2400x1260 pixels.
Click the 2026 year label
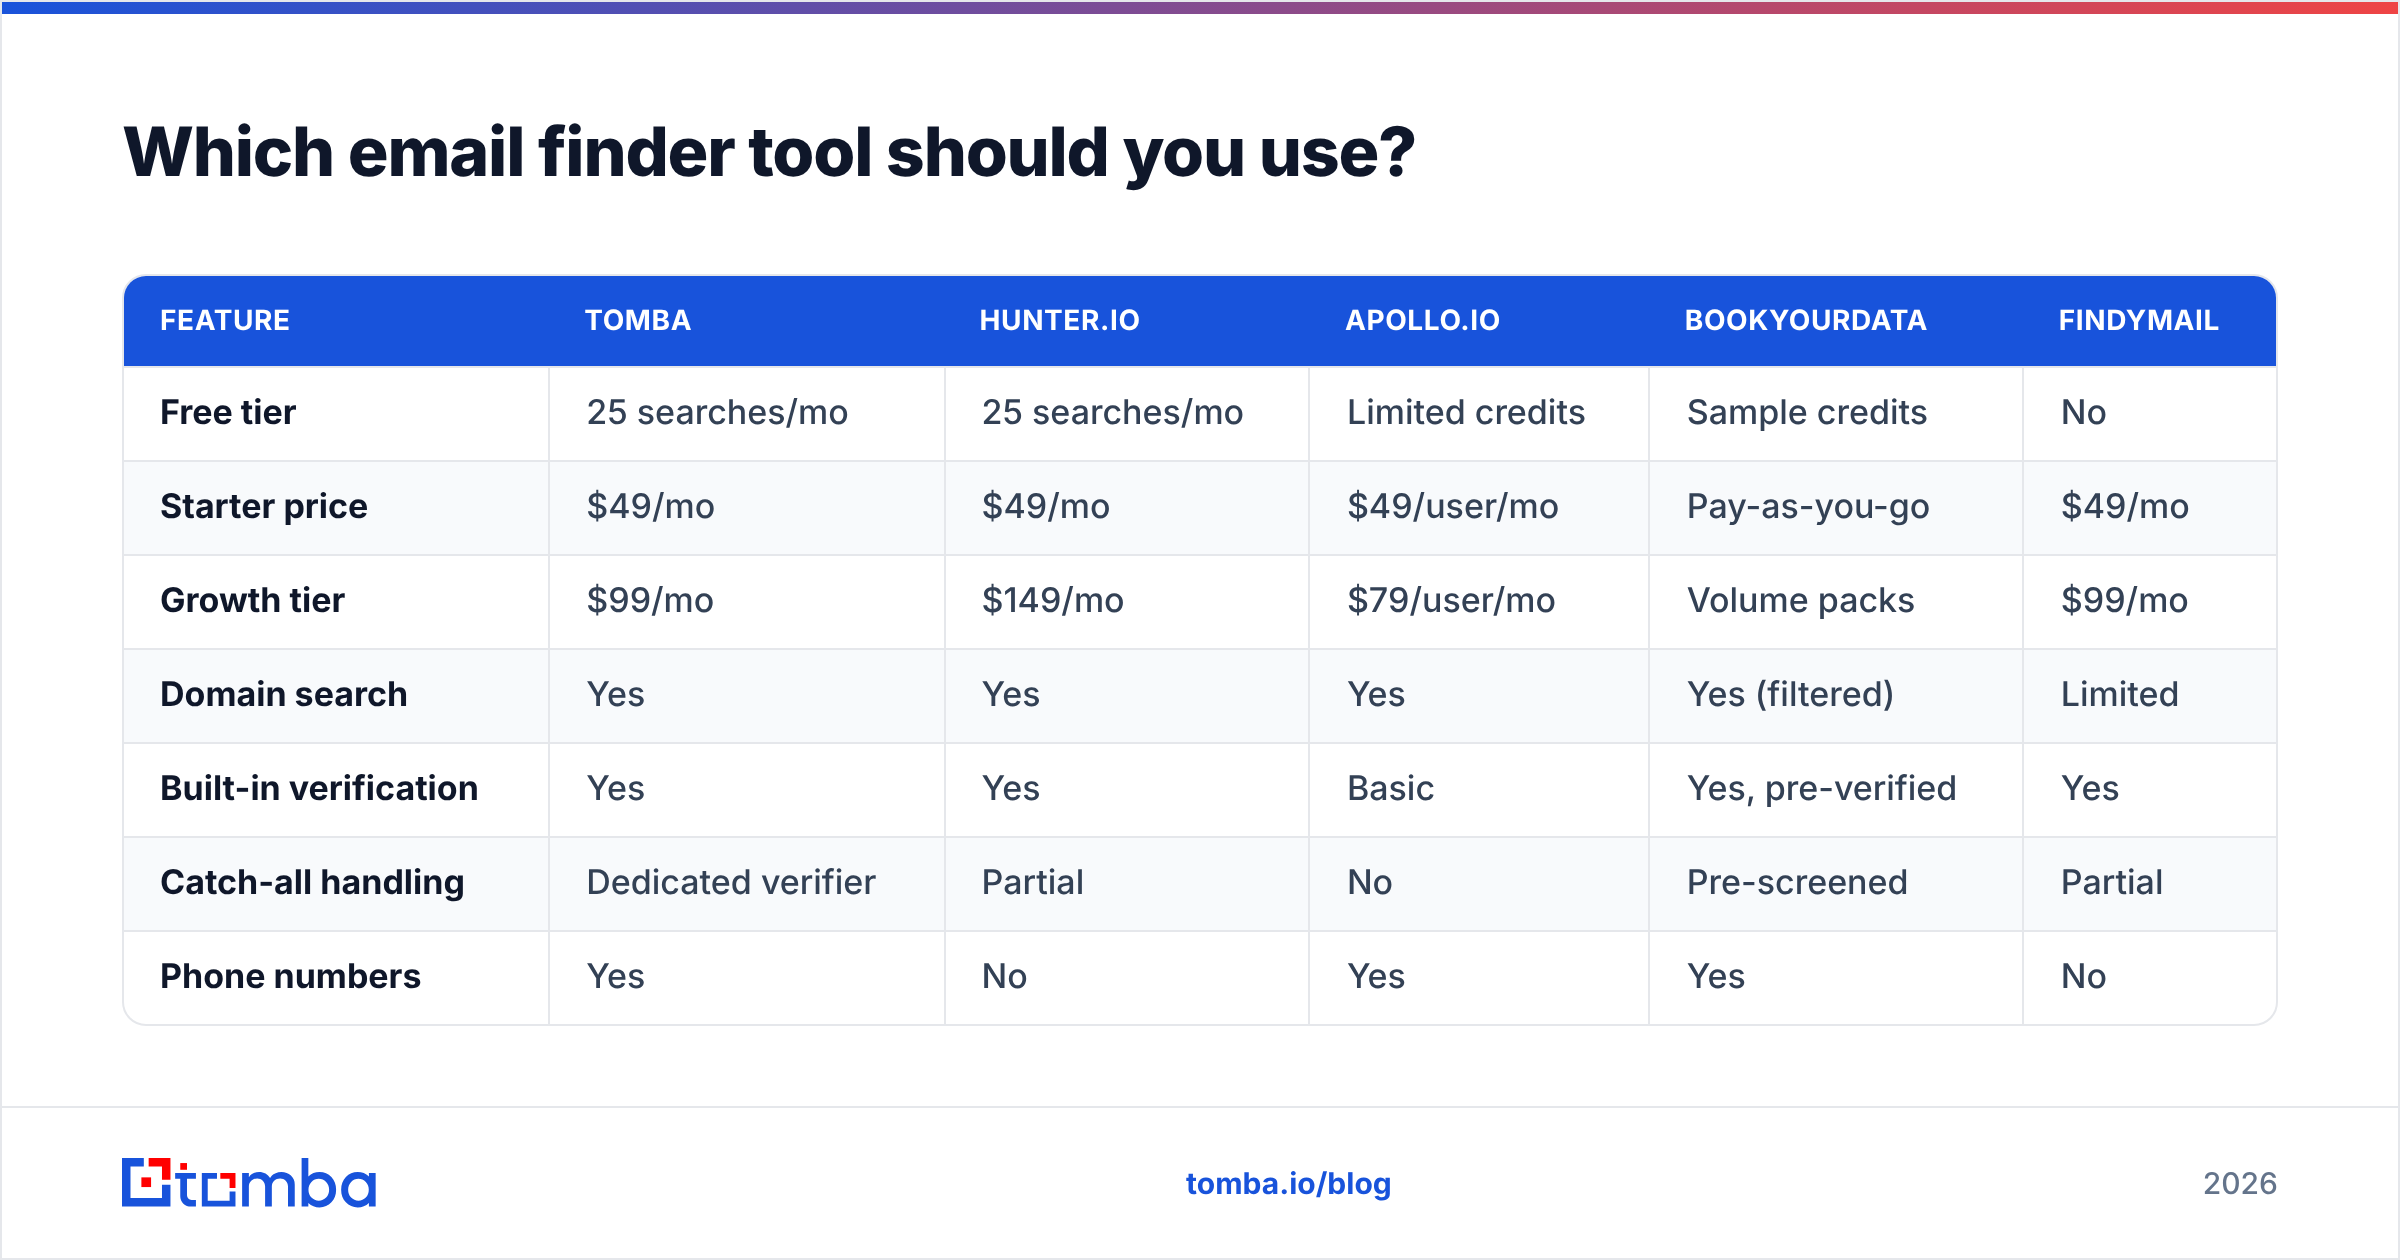[2240, 1184]
